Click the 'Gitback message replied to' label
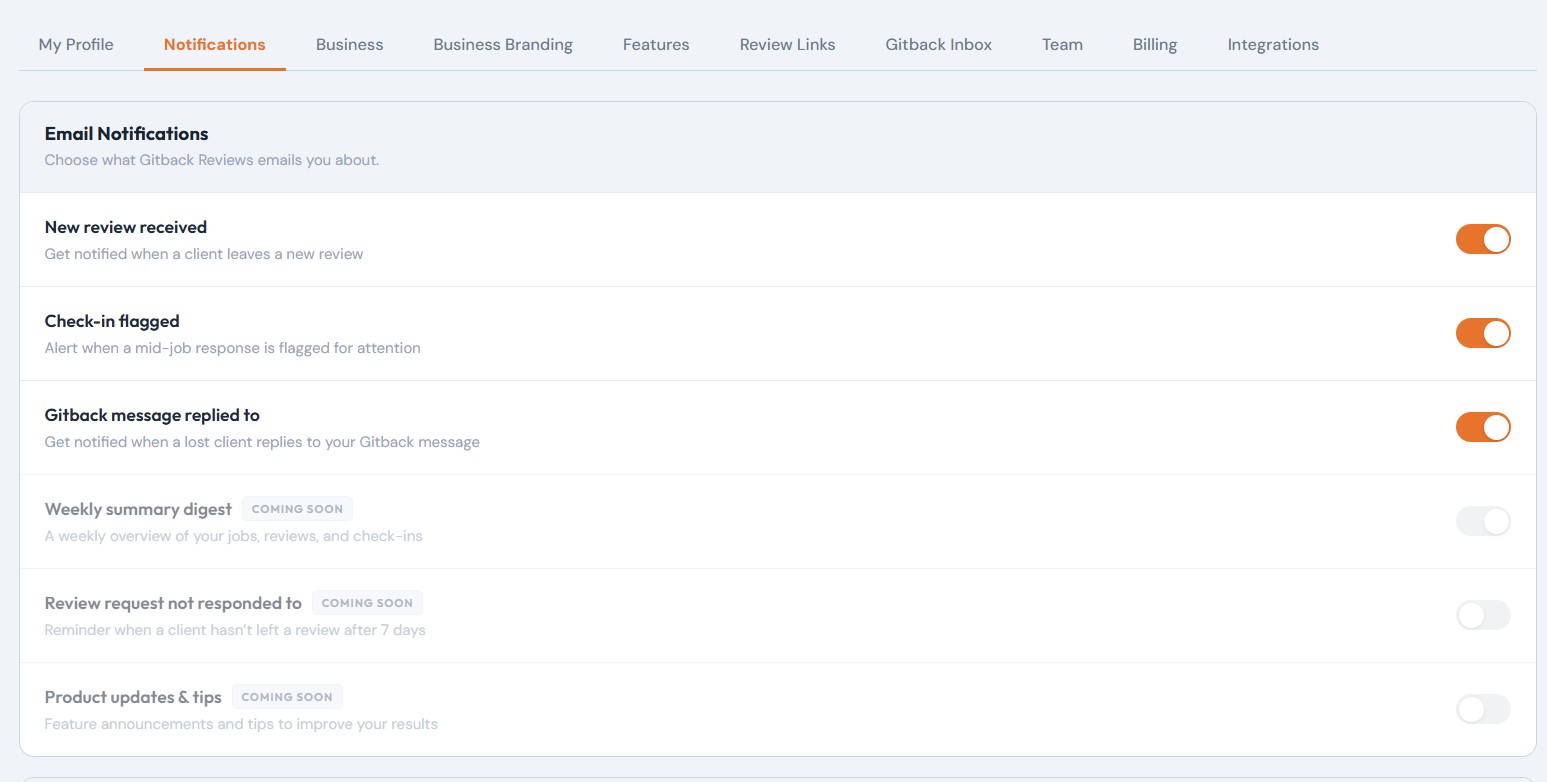This screenshot has height=782, width=1547. 152,415
